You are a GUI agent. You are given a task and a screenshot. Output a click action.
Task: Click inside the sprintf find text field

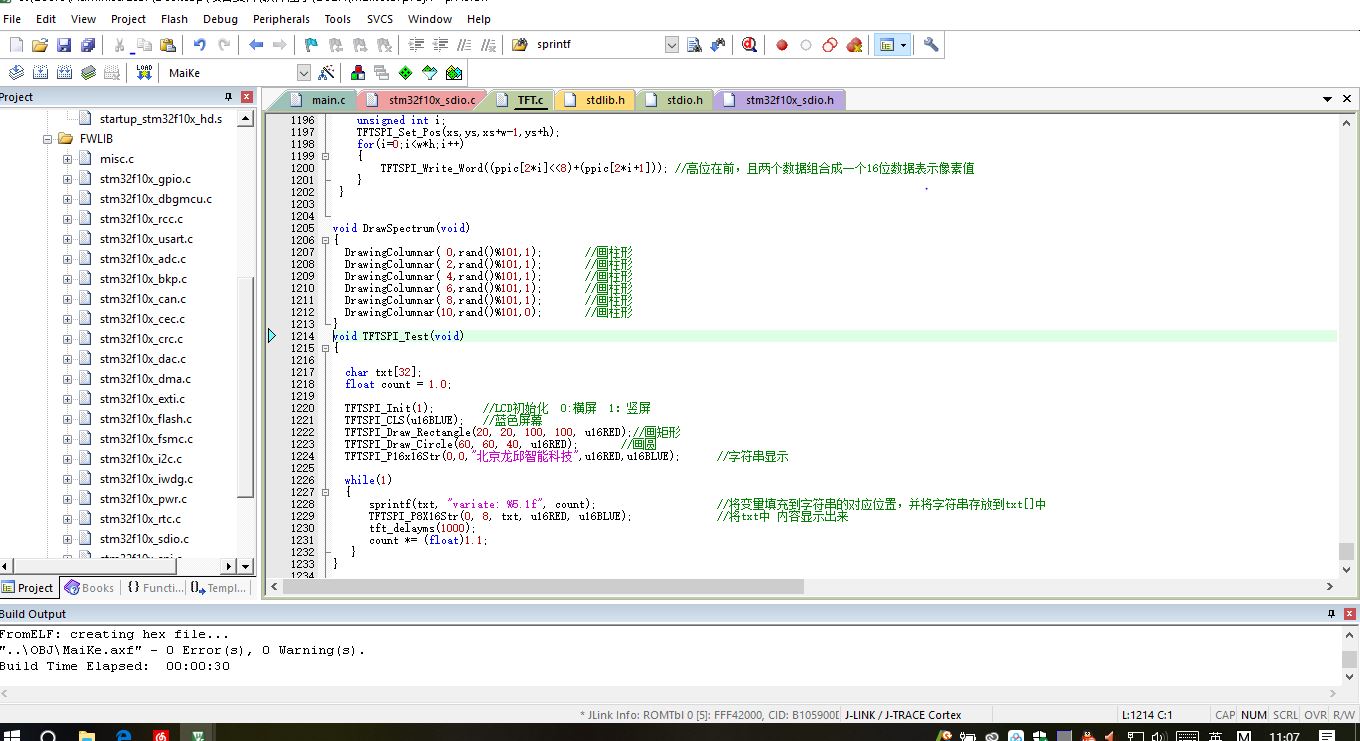[x=598, y=45]
